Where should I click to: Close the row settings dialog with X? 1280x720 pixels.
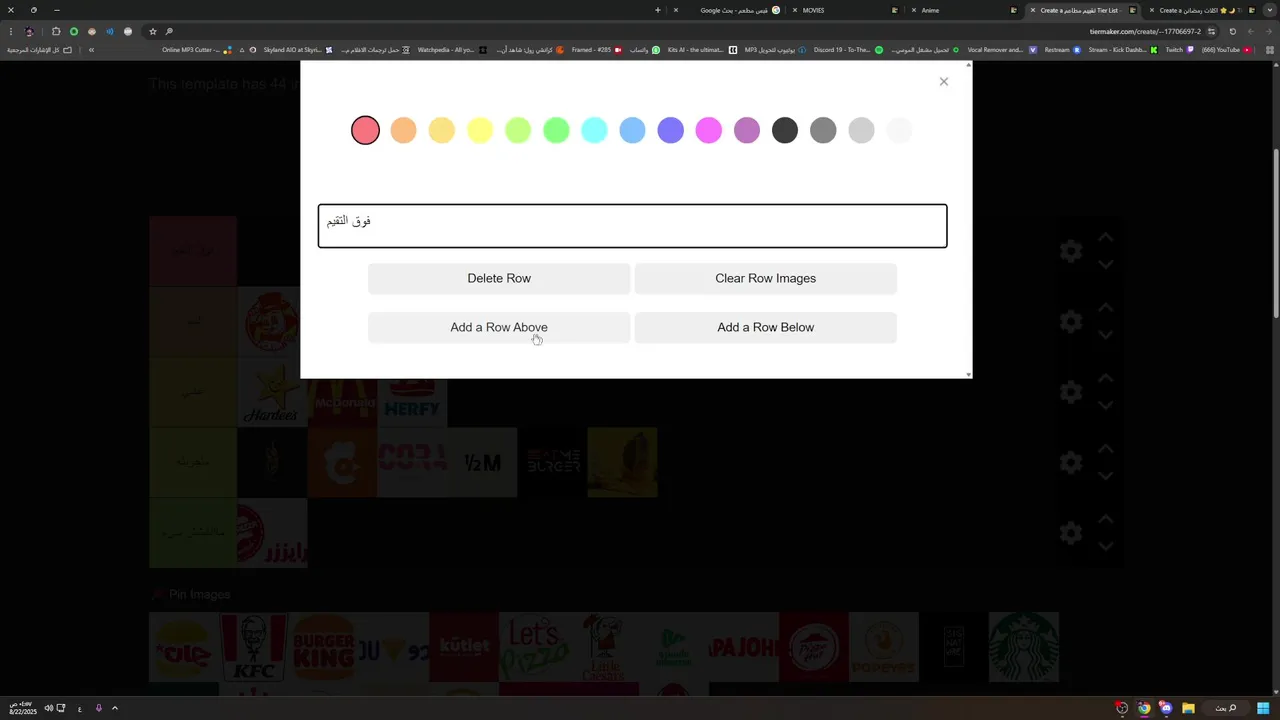[x=943, y=82]
